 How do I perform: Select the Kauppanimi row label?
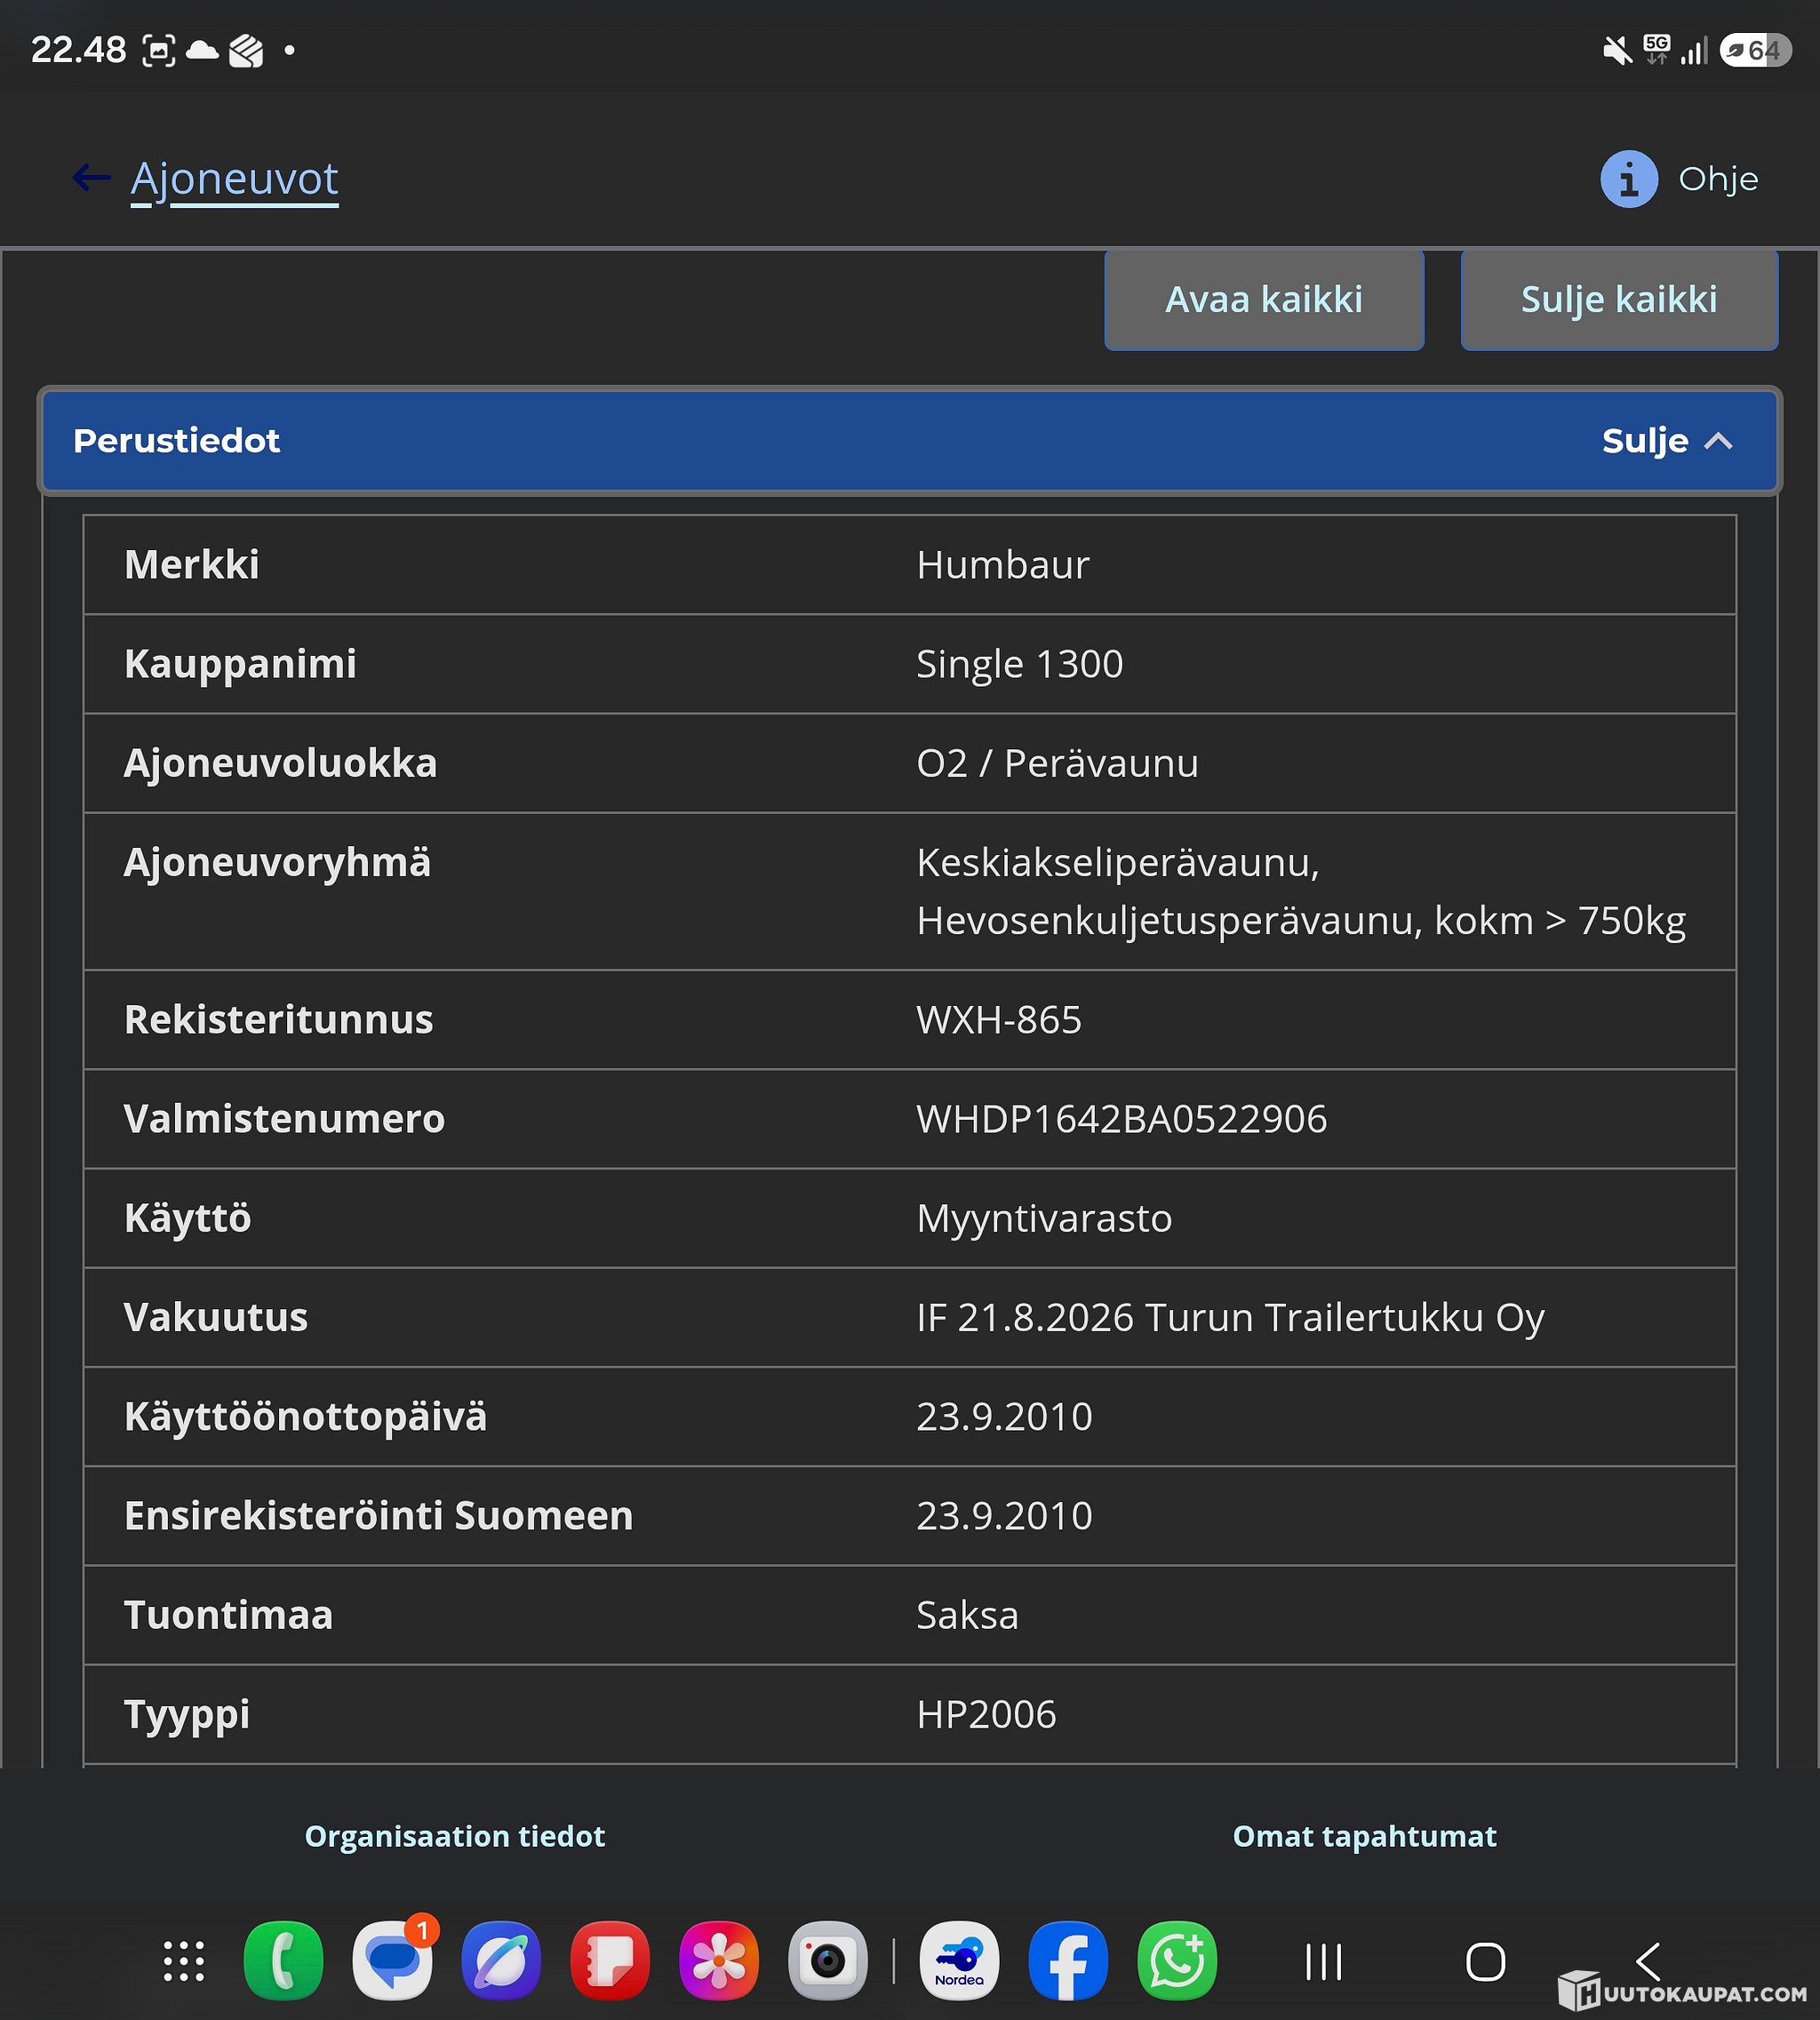click(240, 664)
